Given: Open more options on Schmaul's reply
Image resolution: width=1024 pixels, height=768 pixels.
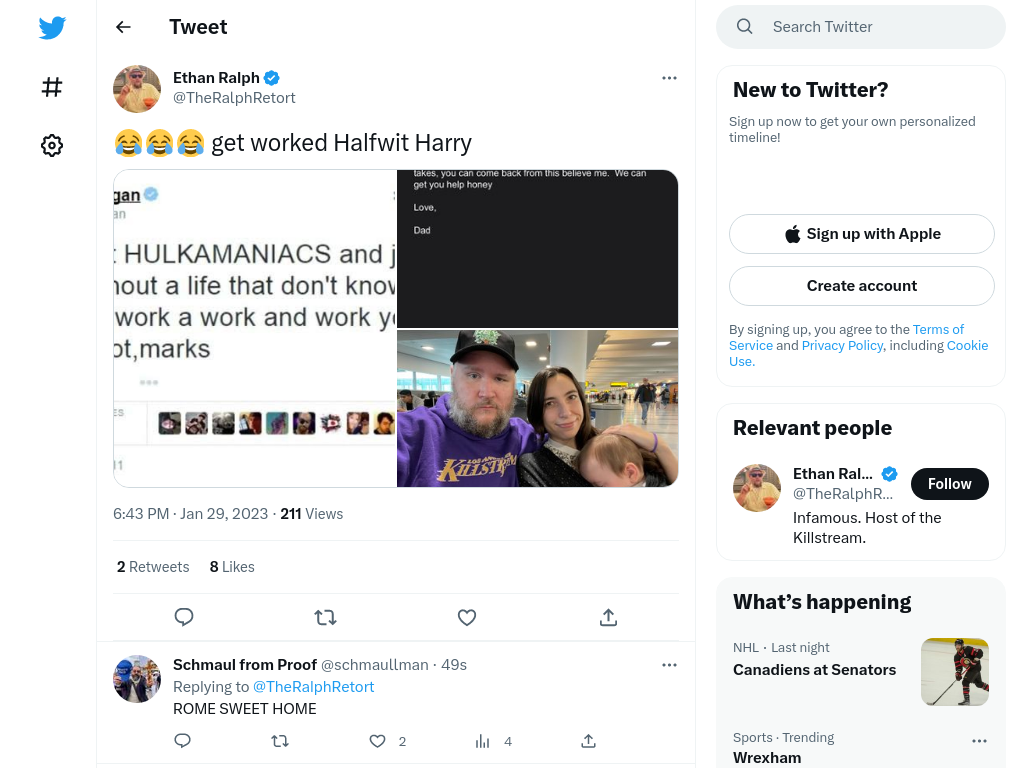Looking at the screenshot, I should [x=669, y=665].
